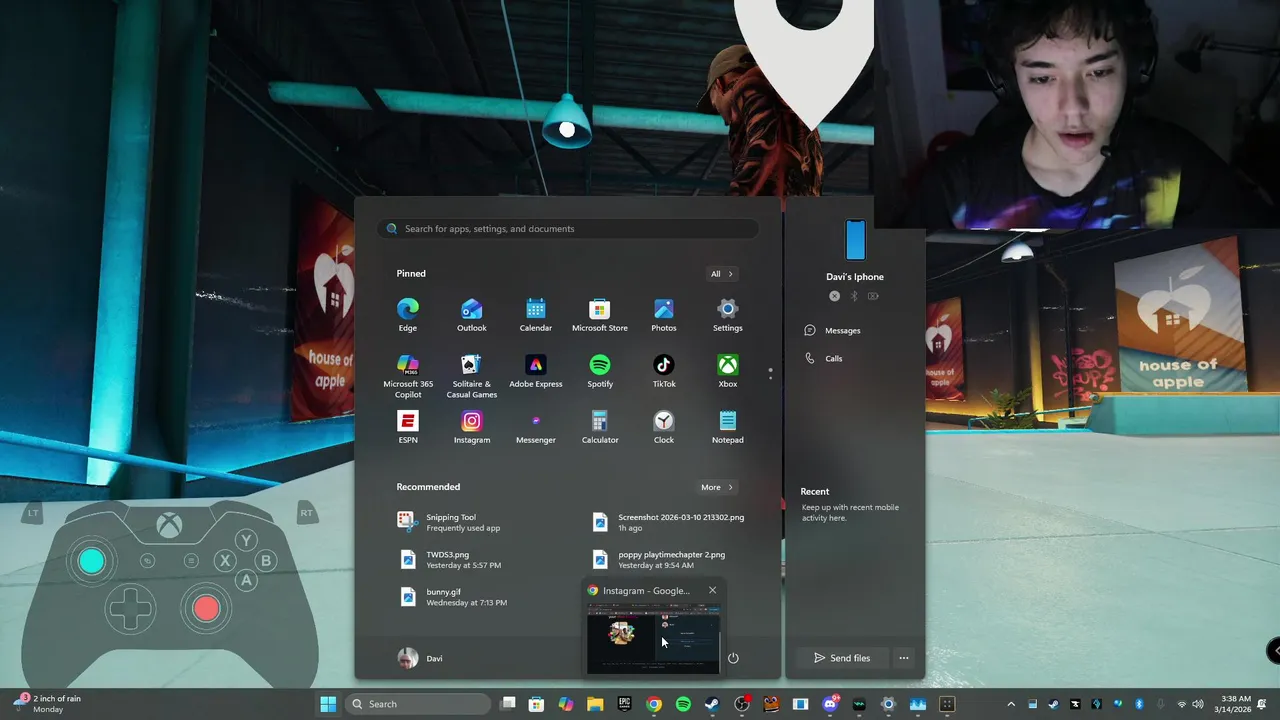Image resolution: width=1280 pixels, height=720 pixels.
Task: Open Settings from the pinned apps
Action: [728, 315]
